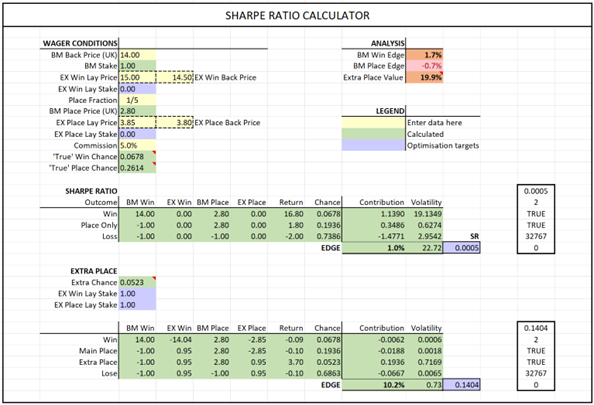Screen dimensions: 594x405
Task: Click the Loss row Contribution value -1.4771
Action: coord(374,236)
